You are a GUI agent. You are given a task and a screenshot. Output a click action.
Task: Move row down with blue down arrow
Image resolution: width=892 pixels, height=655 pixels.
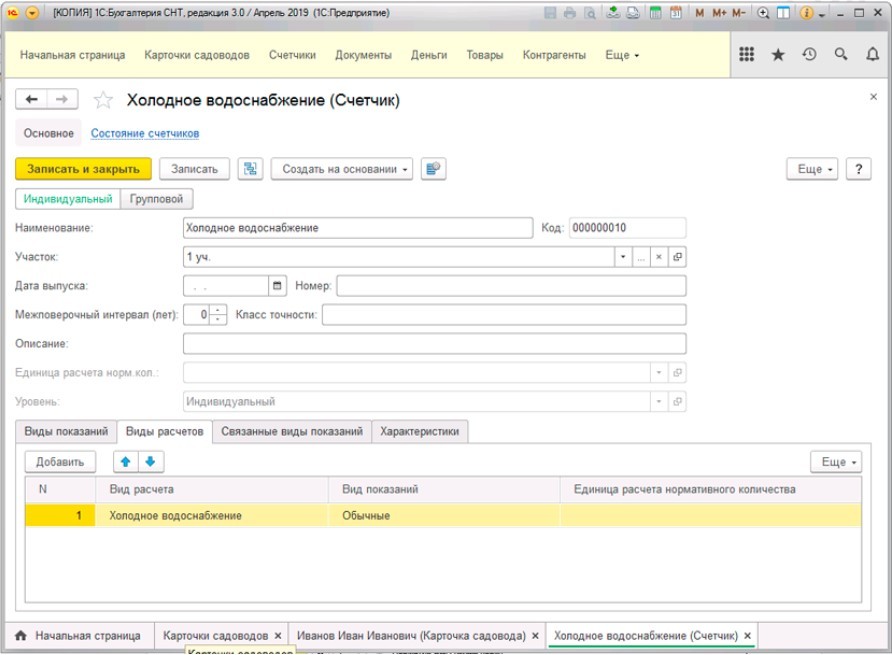[149, 462]
